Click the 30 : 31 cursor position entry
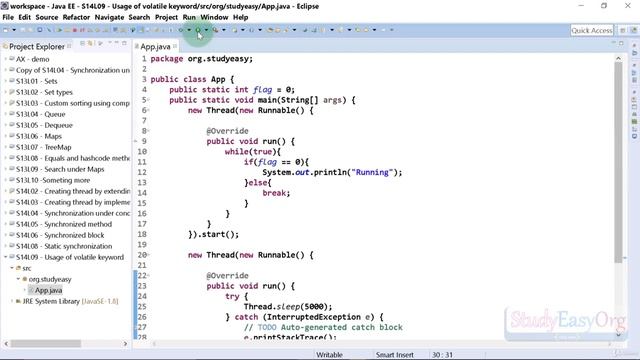640x360 pixels. [x=442, y=355]
